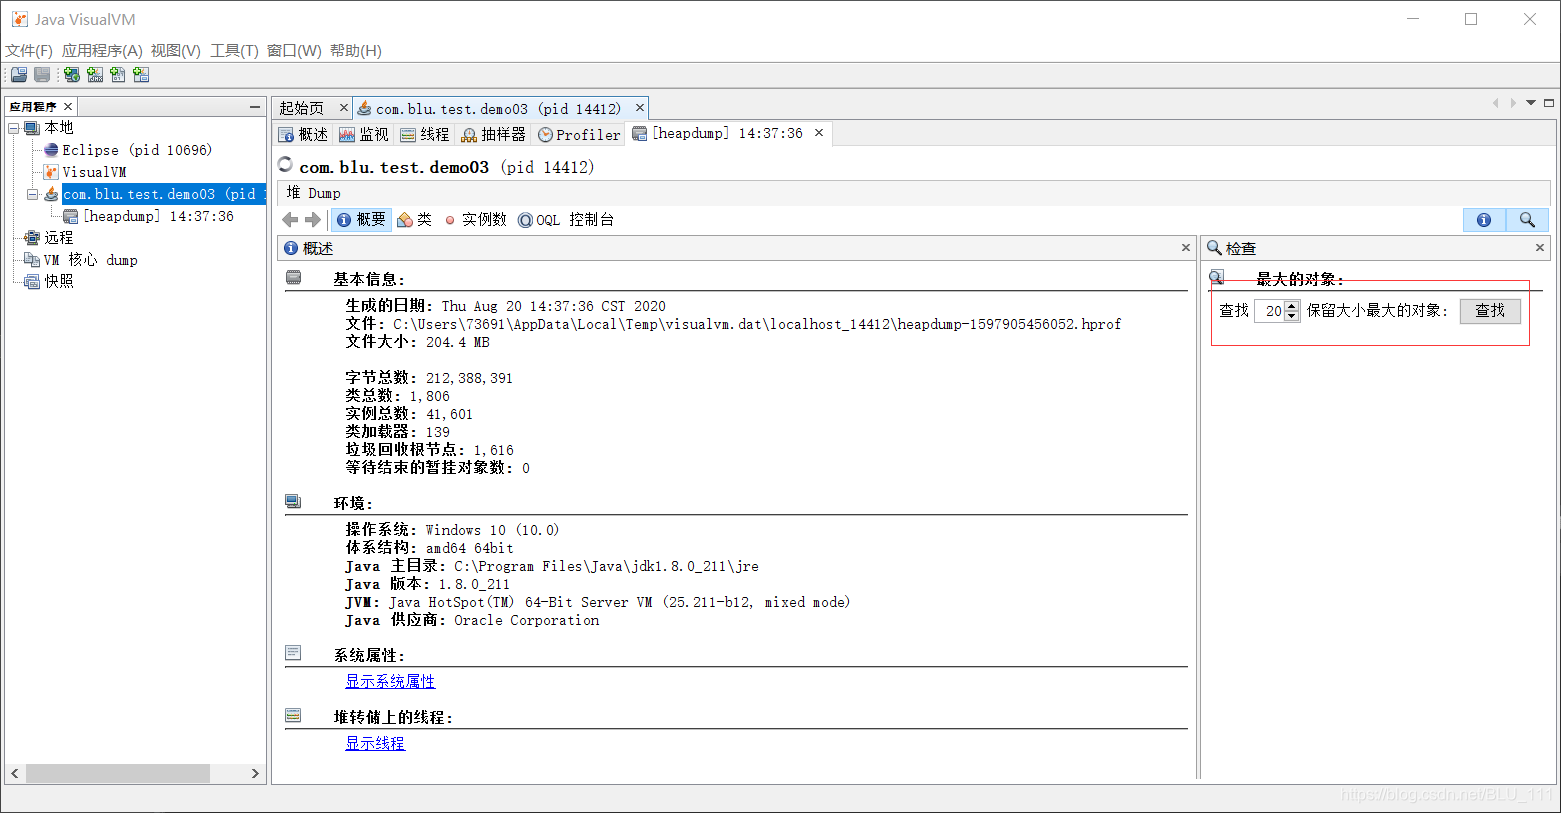This screenshot has width=1561, height=813.
Task: Click the left arrow of the applications panel scrollbar
Action: click(15, 774)
